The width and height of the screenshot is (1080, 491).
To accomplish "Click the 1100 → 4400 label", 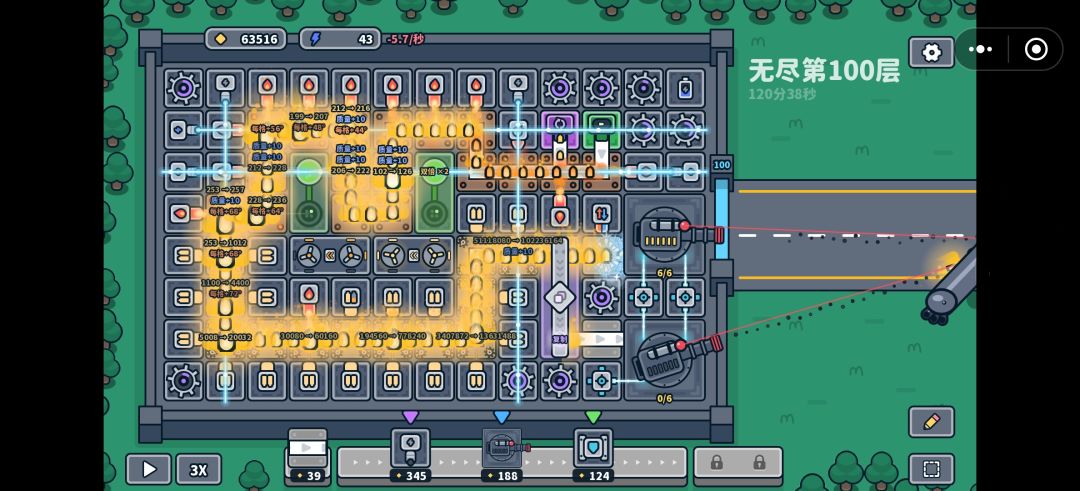I will (x=225, y=282).
